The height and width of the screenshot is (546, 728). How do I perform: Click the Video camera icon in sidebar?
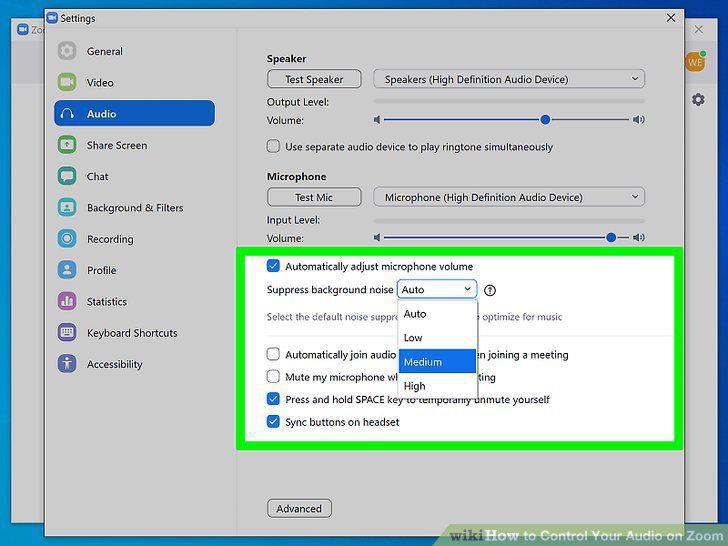click(x=67, y=82)
